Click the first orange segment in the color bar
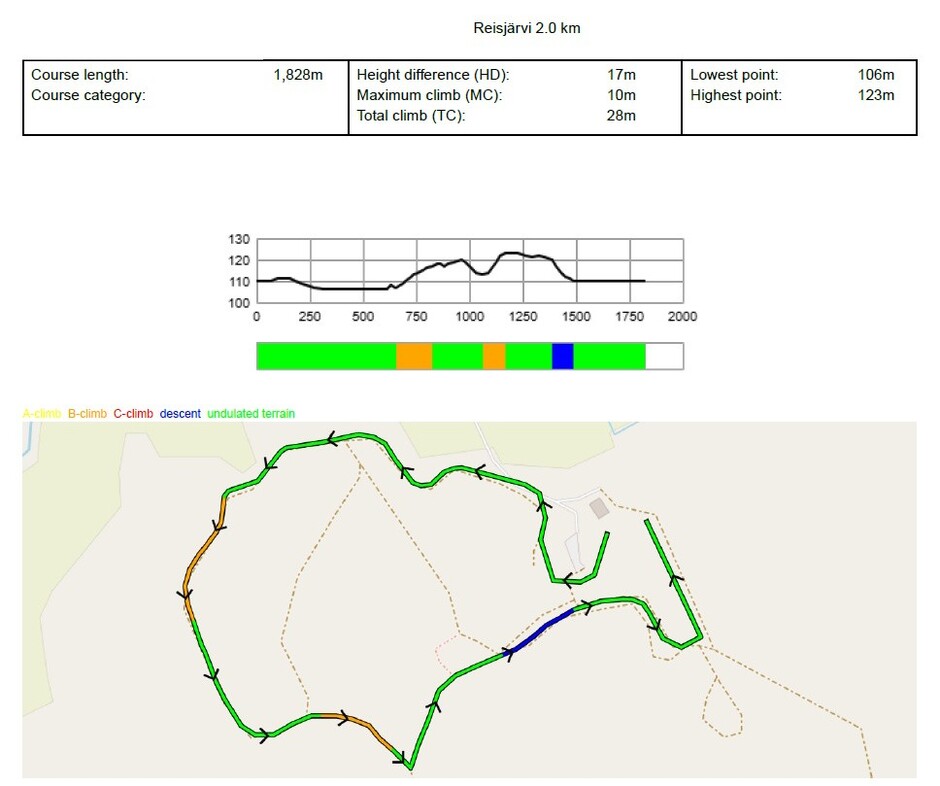This screenshot has width=940, height=786. [x=414, y=356]
